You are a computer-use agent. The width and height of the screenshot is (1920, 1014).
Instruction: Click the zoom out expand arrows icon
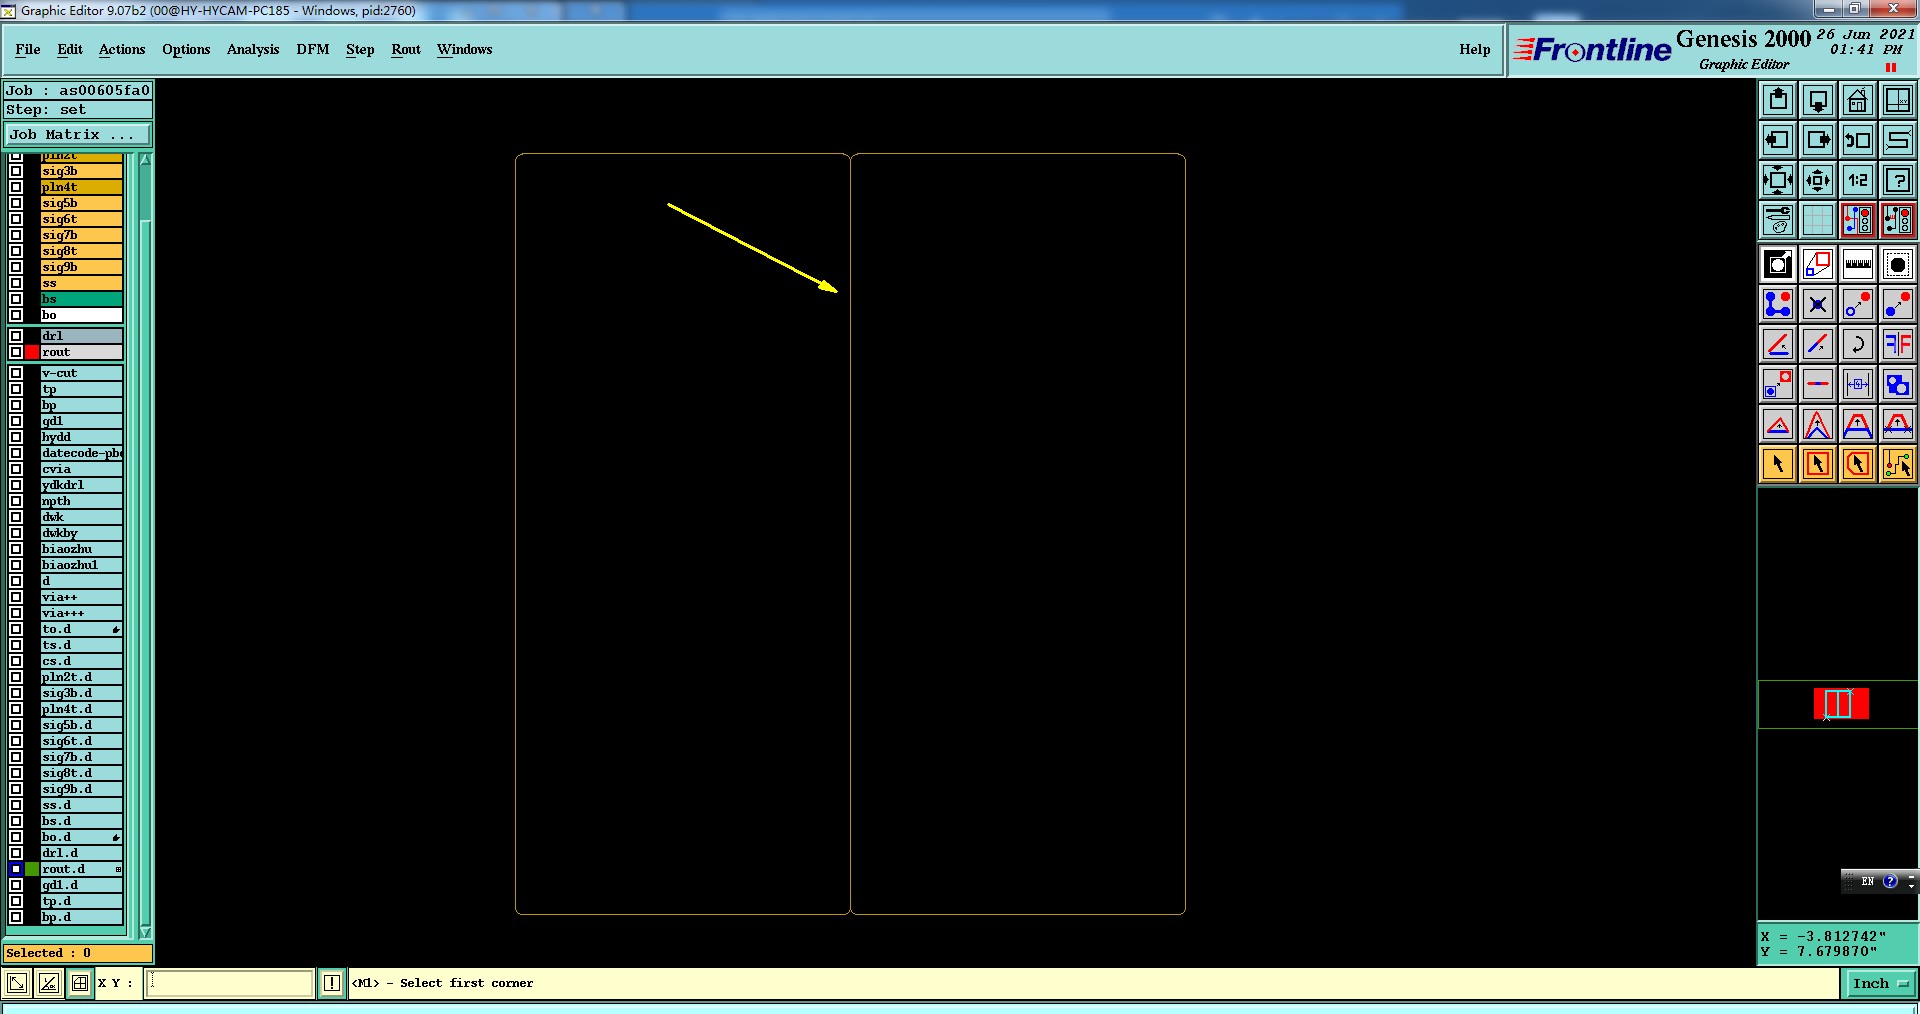[1778, 180]
